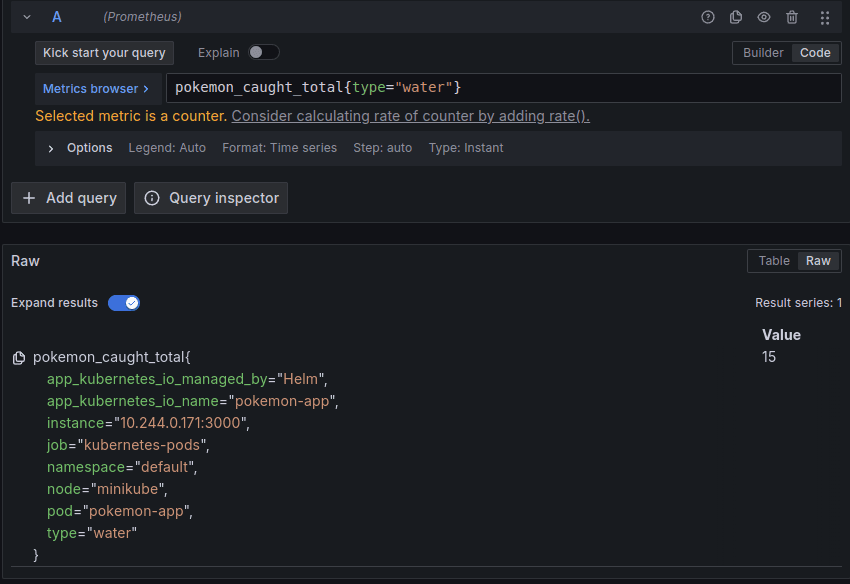Copy the pokemon_caught_total series to clipboard
Screen dimensions: 850x584
point(19,357)
